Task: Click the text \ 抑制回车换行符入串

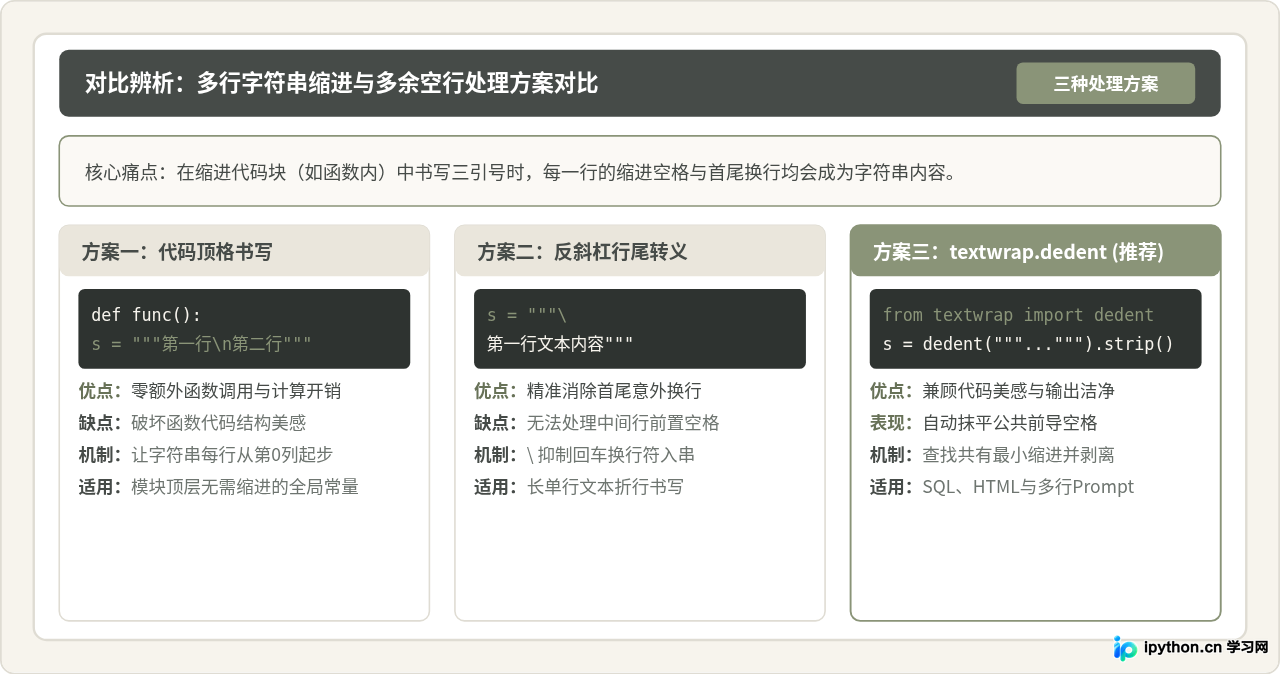Action: click(x=611, y=455)
